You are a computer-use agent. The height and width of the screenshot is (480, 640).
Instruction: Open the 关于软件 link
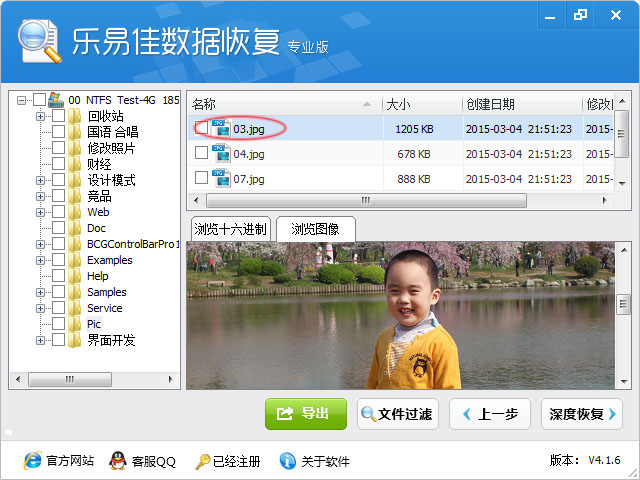click(x=325, y=461)
